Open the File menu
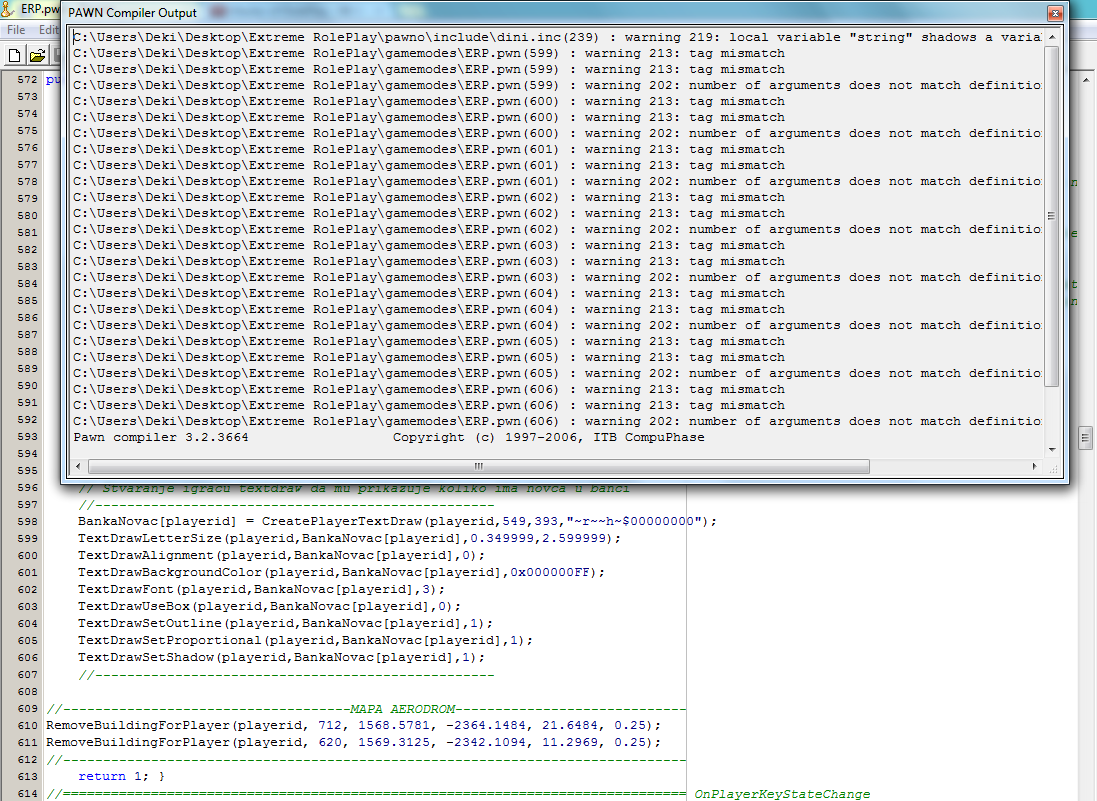1097x801 pixels. tap(15, 29)
